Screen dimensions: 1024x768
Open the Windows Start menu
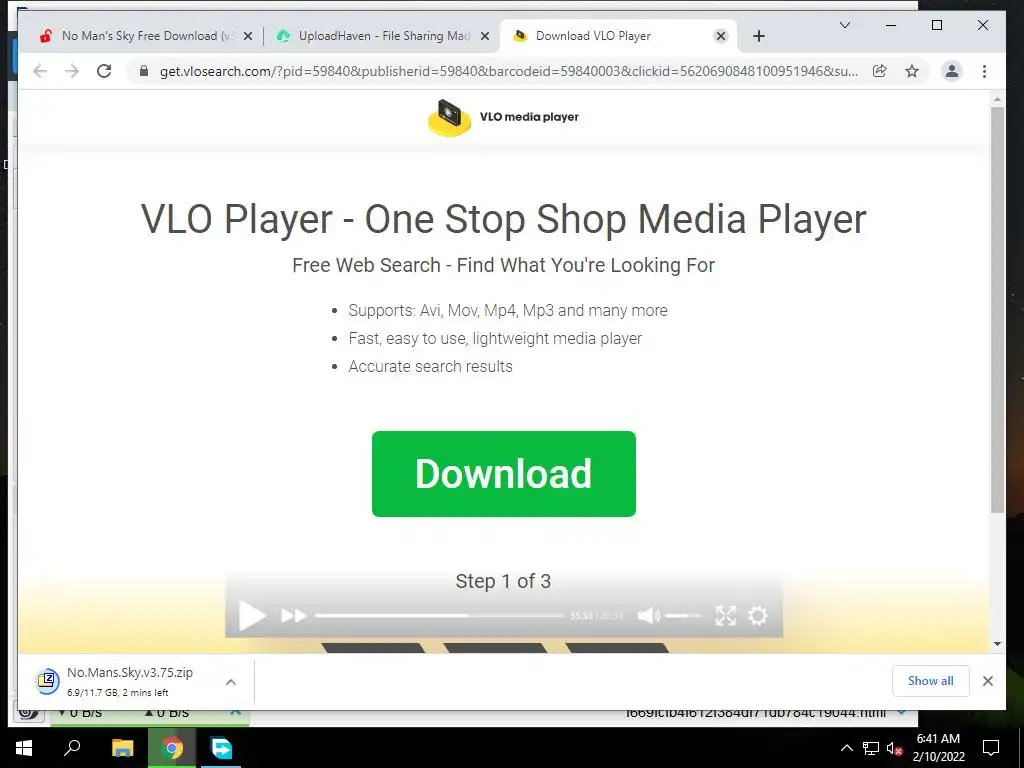click(24, 748)
